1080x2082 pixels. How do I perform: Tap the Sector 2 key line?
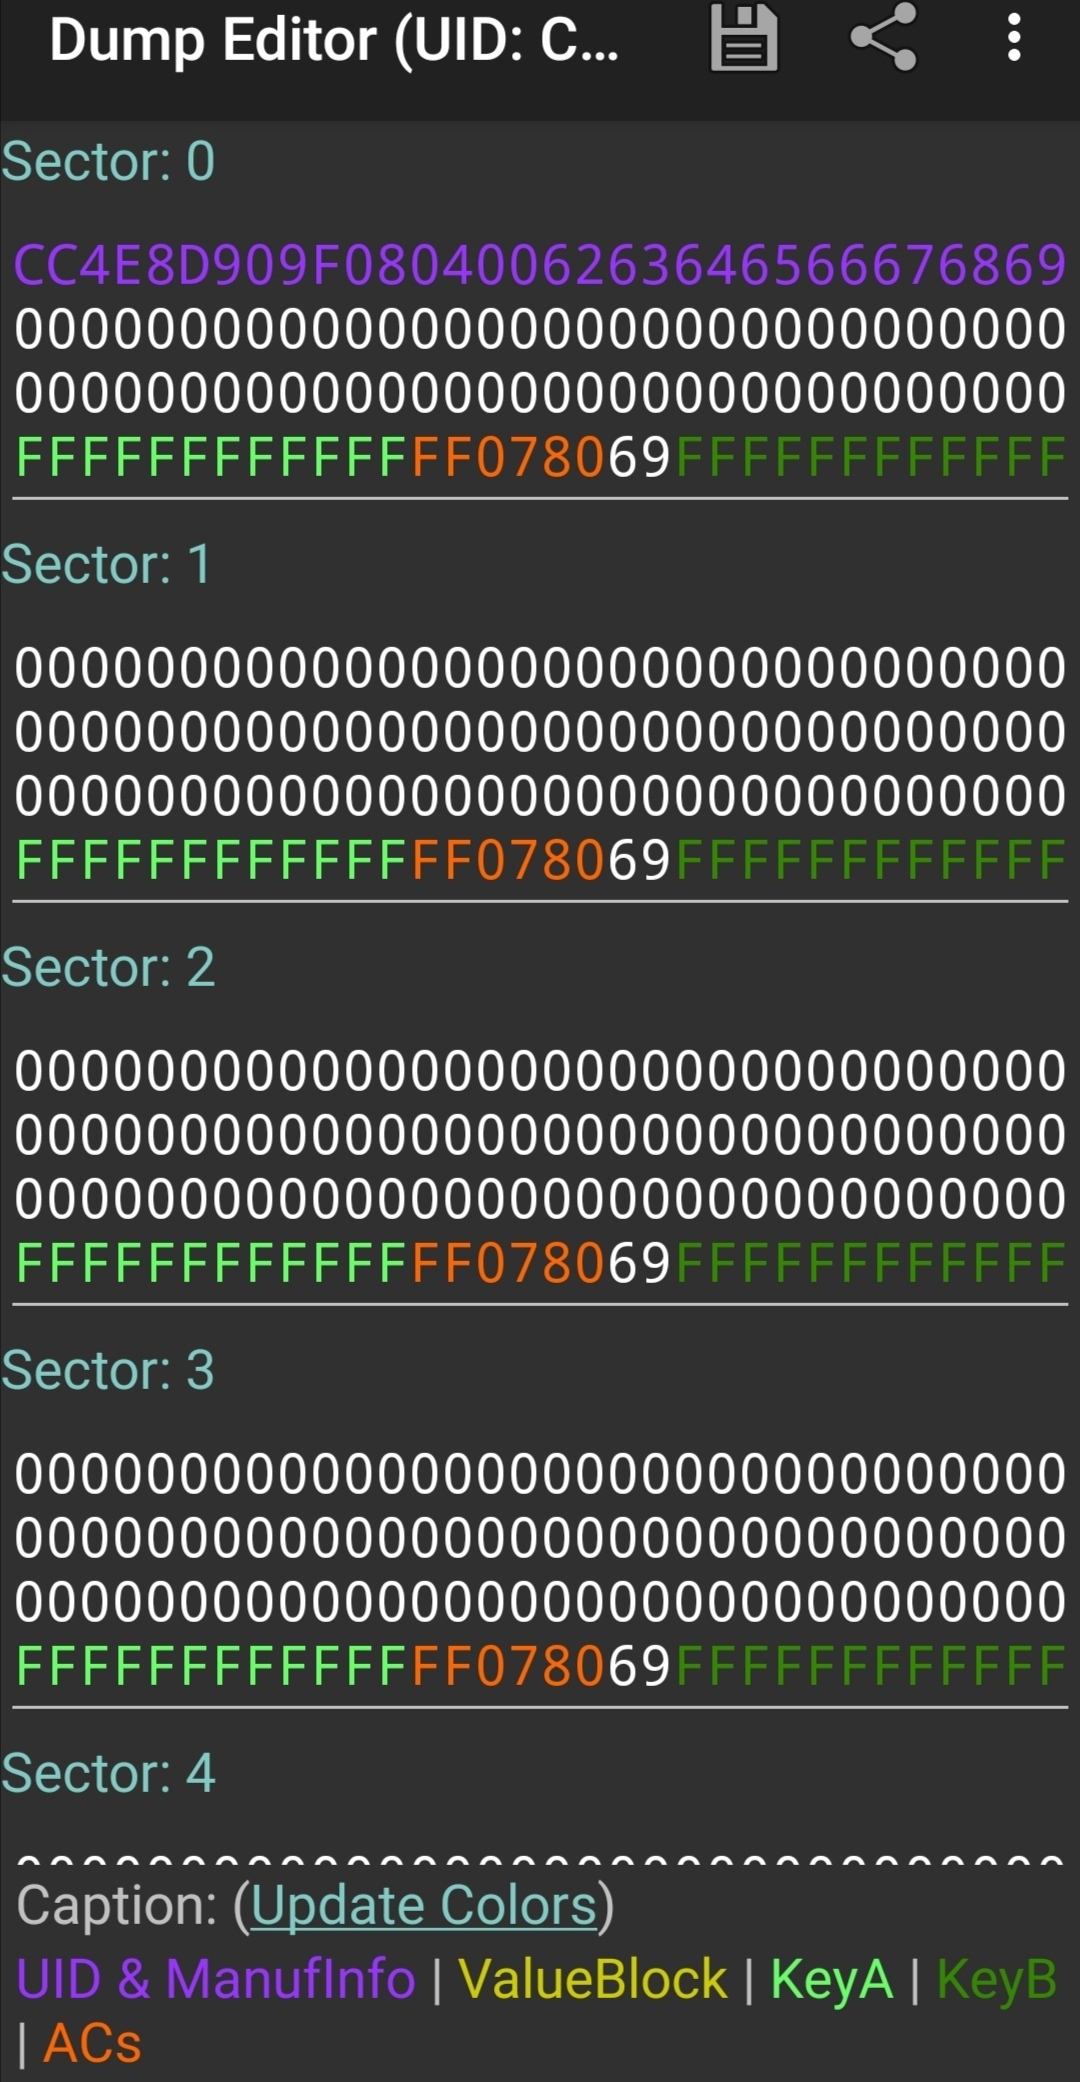540,1263
